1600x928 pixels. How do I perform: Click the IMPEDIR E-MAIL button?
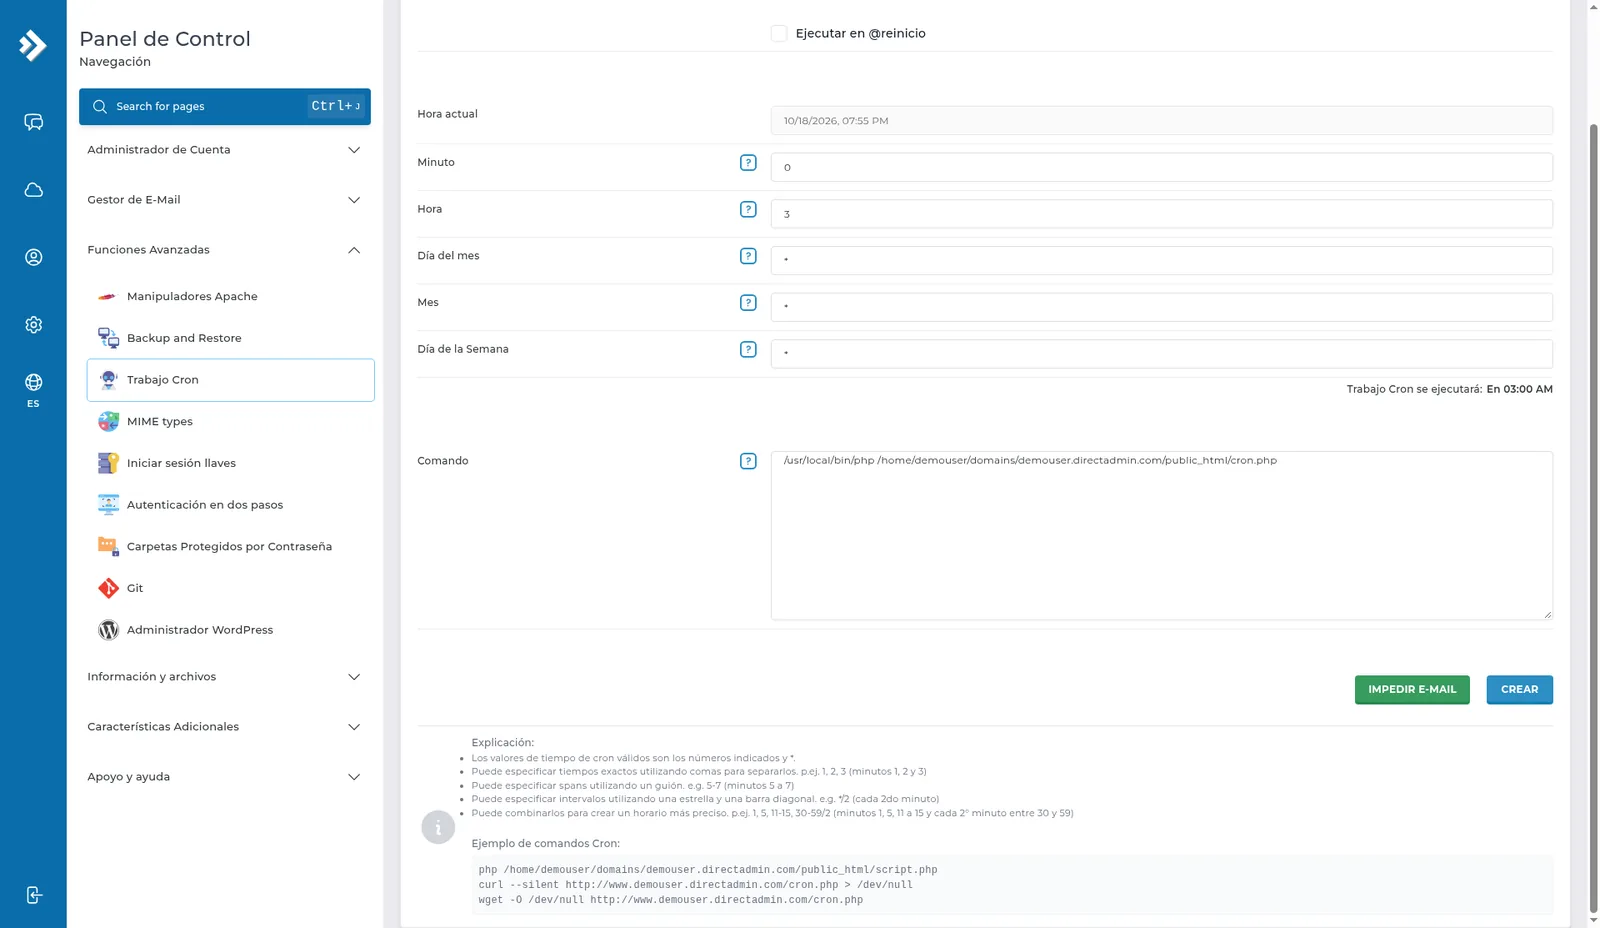1412,689
